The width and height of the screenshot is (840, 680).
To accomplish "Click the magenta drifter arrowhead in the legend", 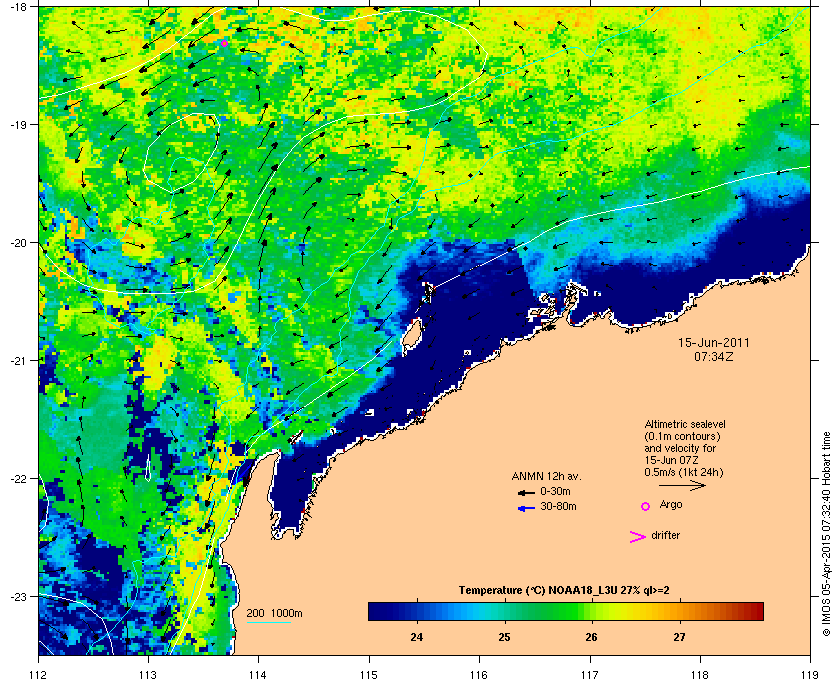I will coord(638,537).
